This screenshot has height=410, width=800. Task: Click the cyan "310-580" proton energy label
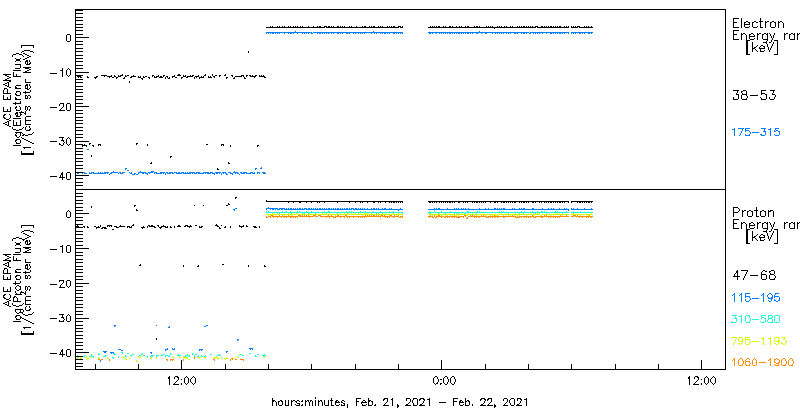coord(757,320)
